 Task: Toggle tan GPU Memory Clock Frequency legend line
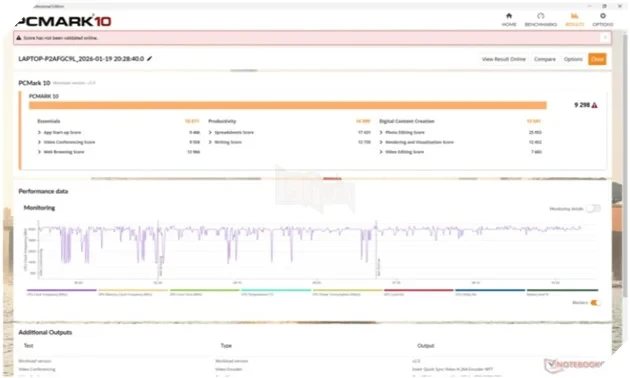tap(133, 290)
